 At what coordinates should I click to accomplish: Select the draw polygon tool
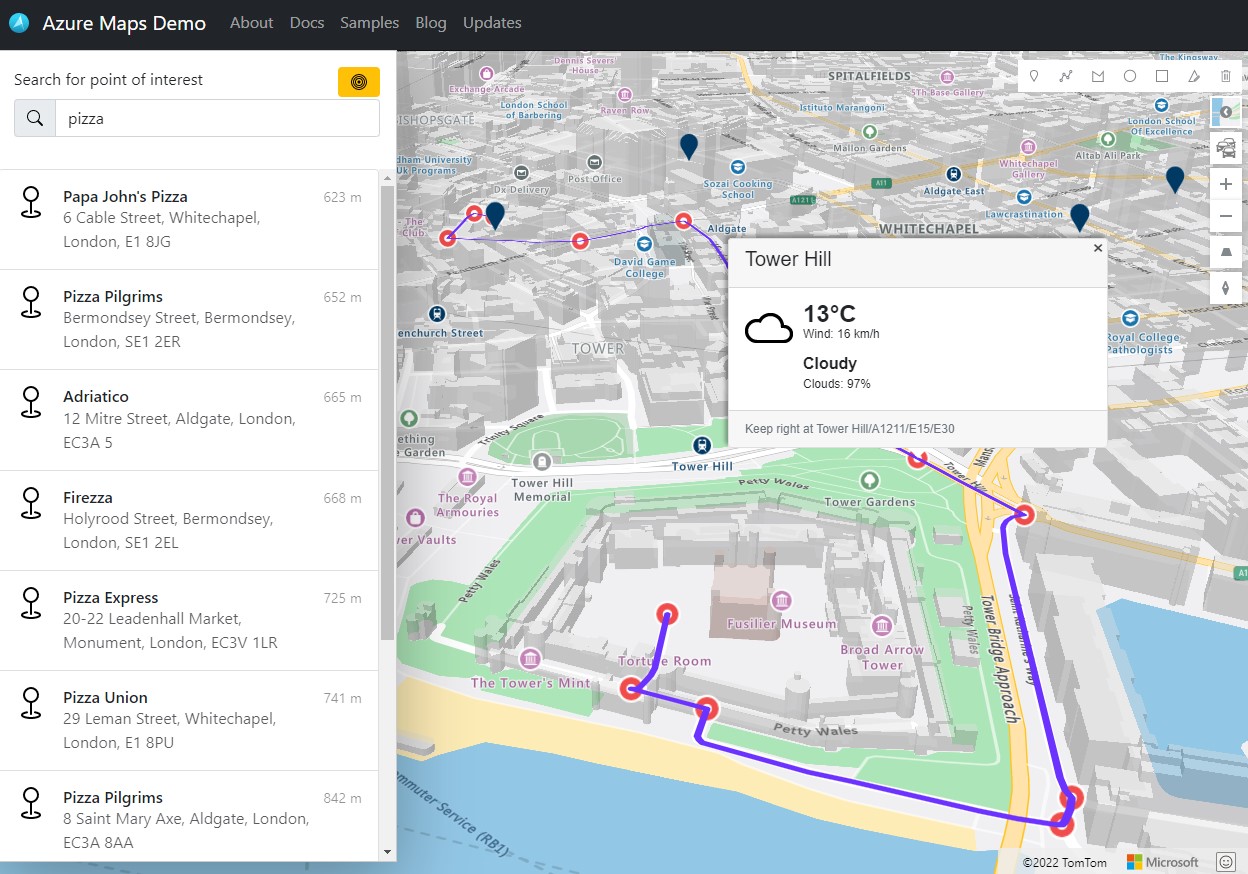1098,76
